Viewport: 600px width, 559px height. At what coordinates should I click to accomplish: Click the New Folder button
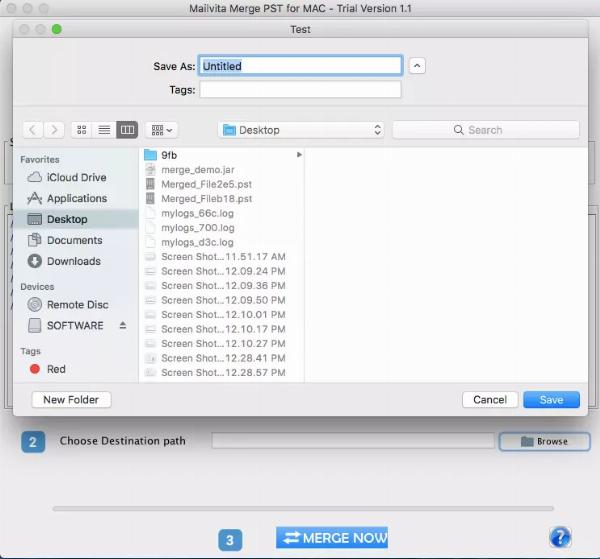(x=71, y=400)
